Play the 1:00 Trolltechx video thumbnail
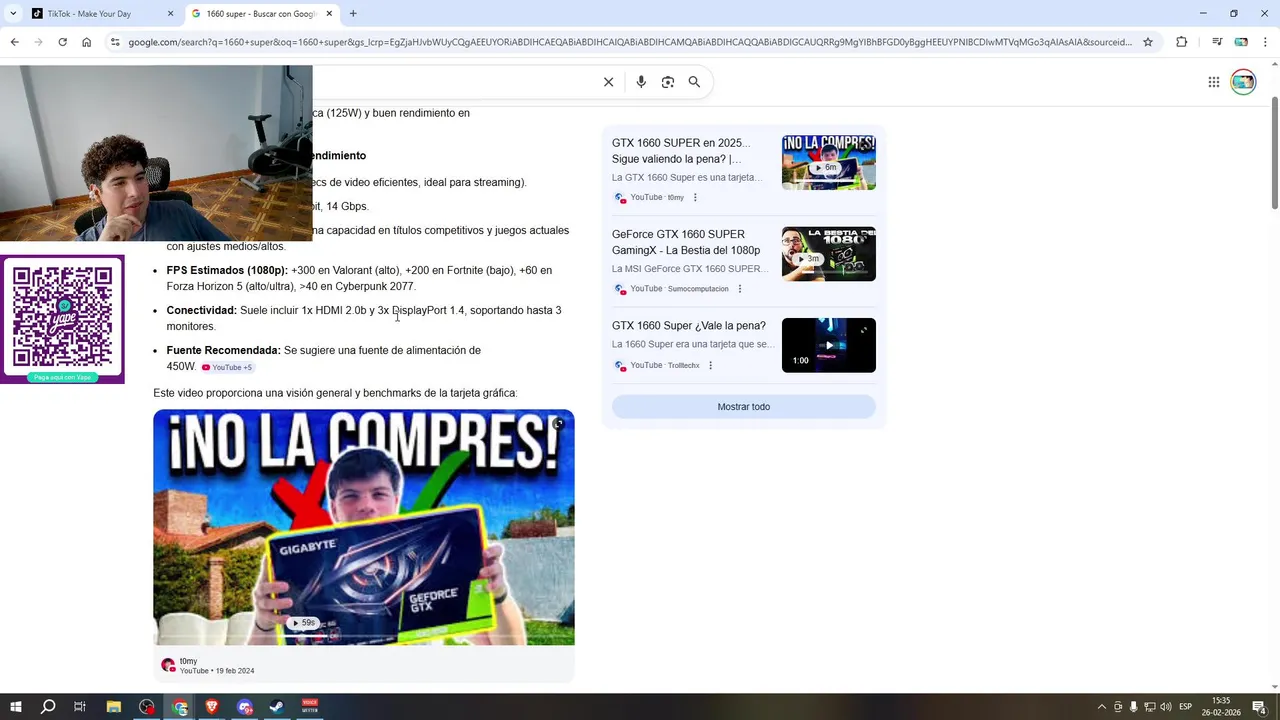This screenshot has width=1280, height=720. pos(828,345)
